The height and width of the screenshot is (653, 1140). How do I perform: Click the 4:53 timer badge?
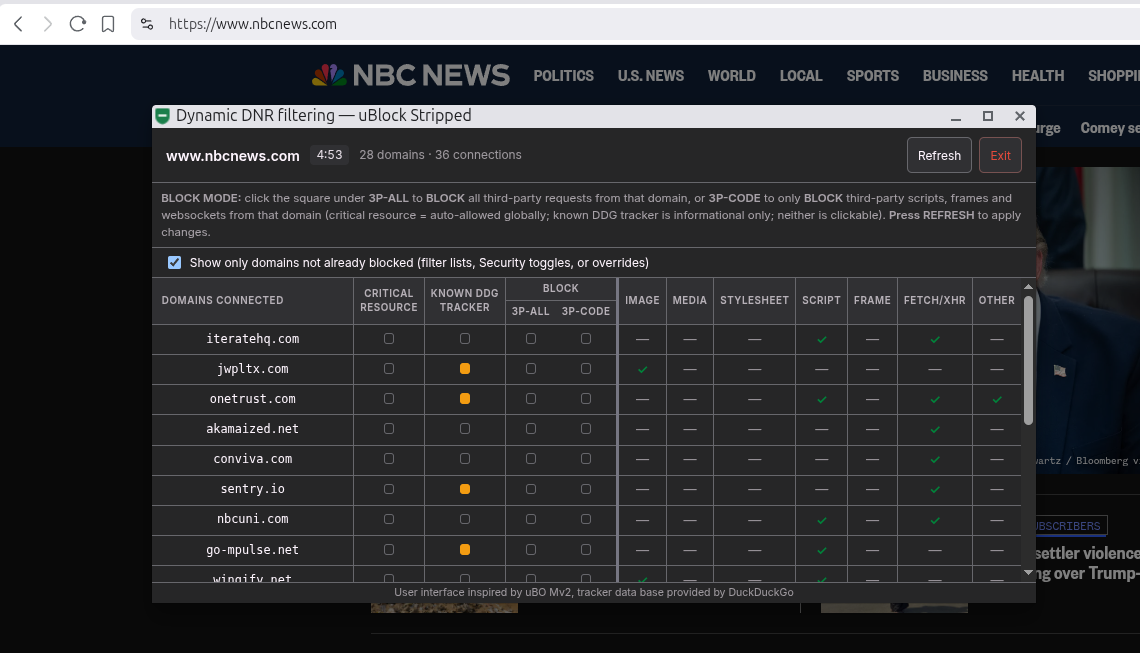[x=329, y=155]
